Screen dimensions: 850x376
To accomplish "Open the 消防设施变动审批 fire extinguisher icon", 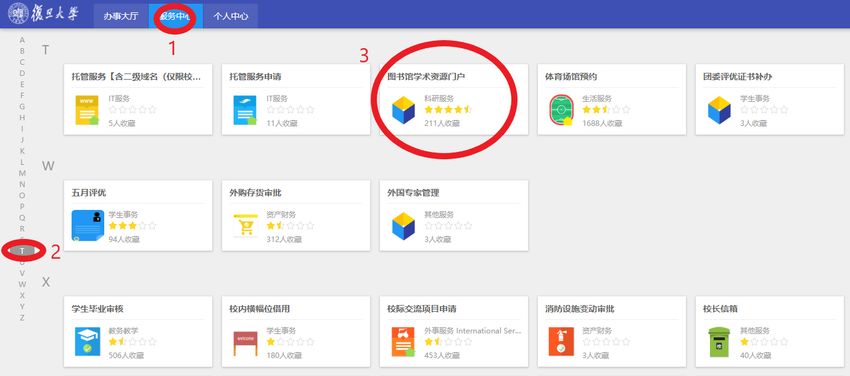I will 561,342.
